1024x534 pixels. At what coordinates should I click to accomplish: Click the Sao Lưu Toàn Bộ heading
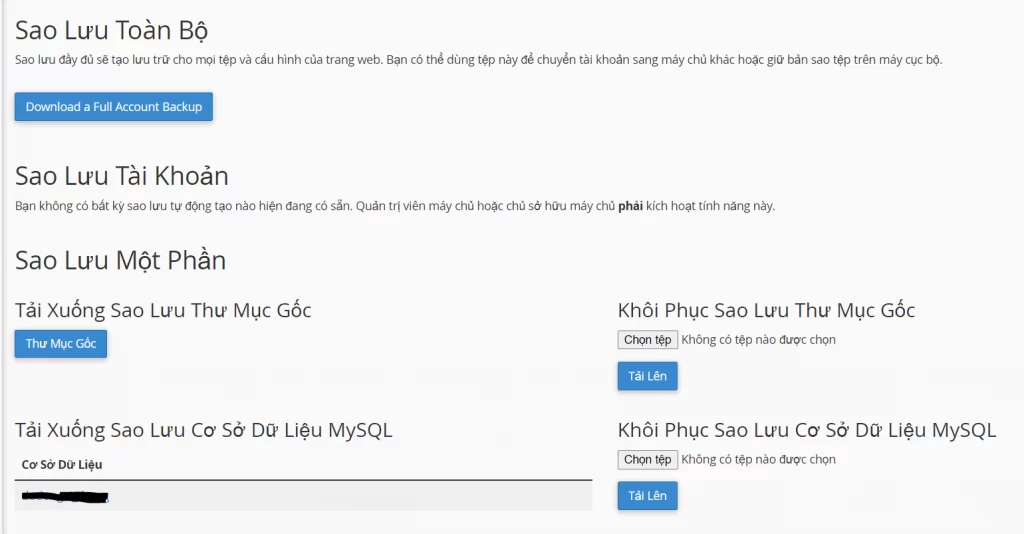pyautogui.click(x=111, y=30)
